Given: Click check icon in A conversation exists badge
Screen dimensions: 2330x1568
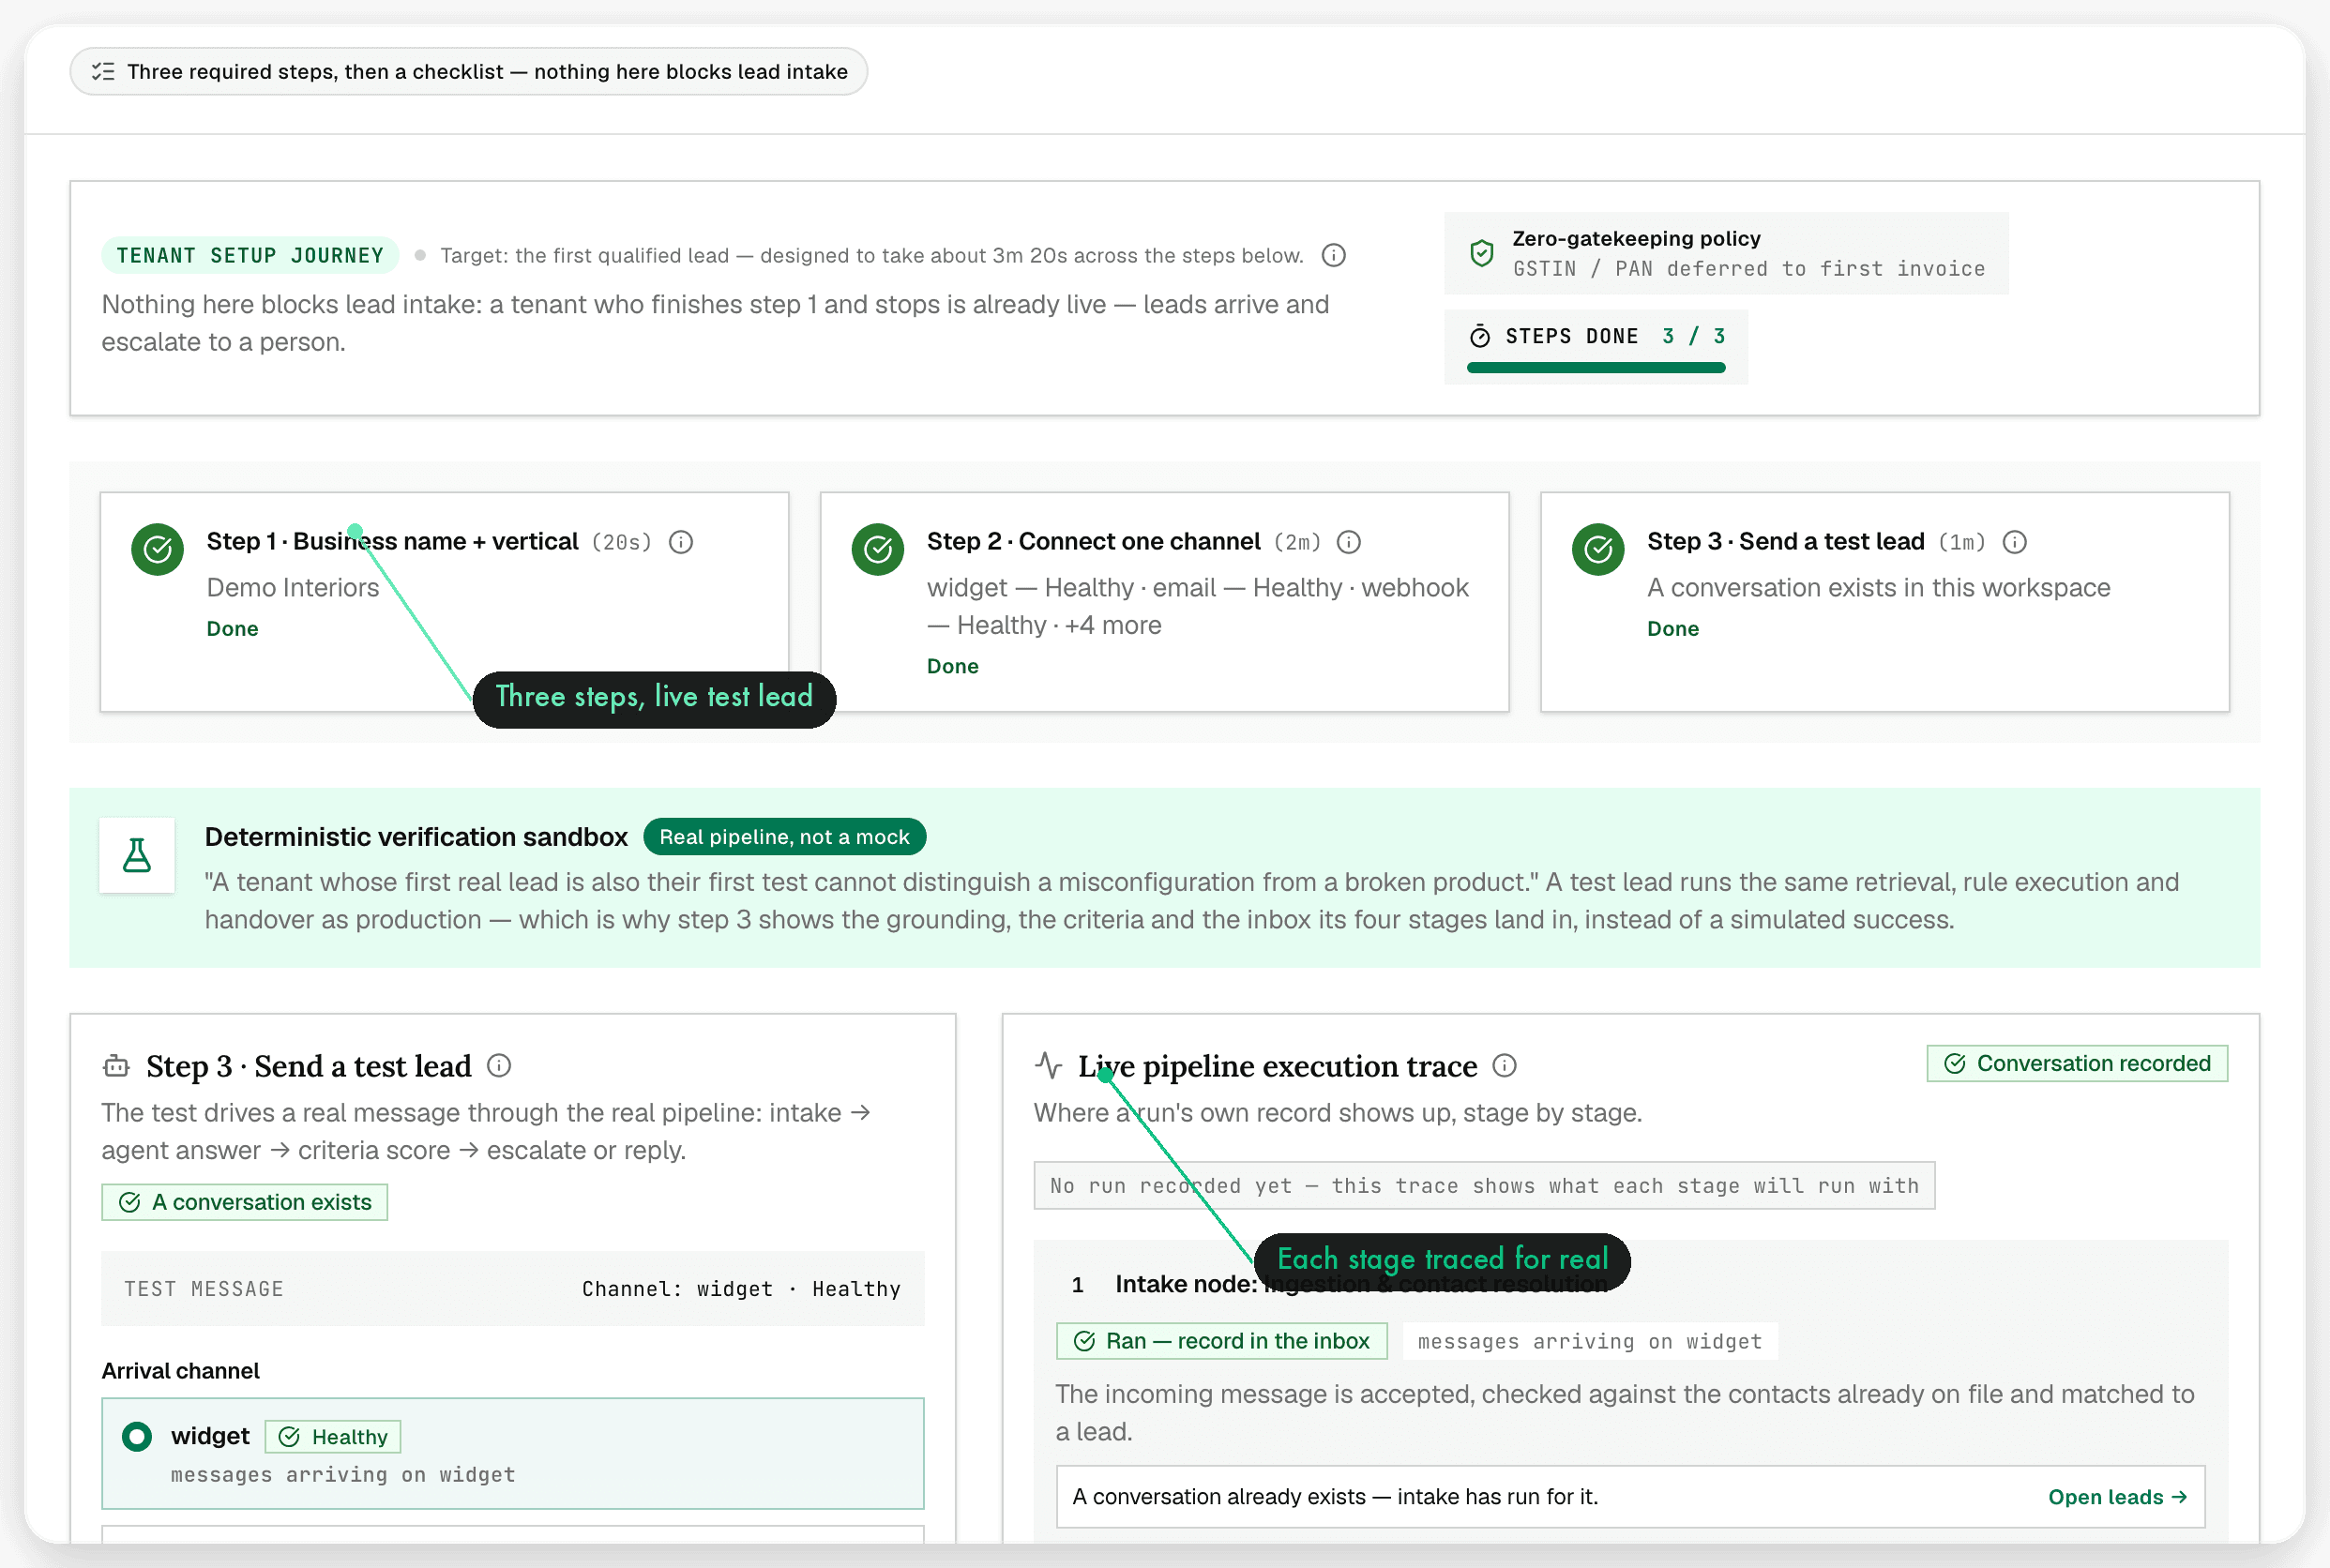Looking at the screenshot, I should click(x=130, y=1203).
